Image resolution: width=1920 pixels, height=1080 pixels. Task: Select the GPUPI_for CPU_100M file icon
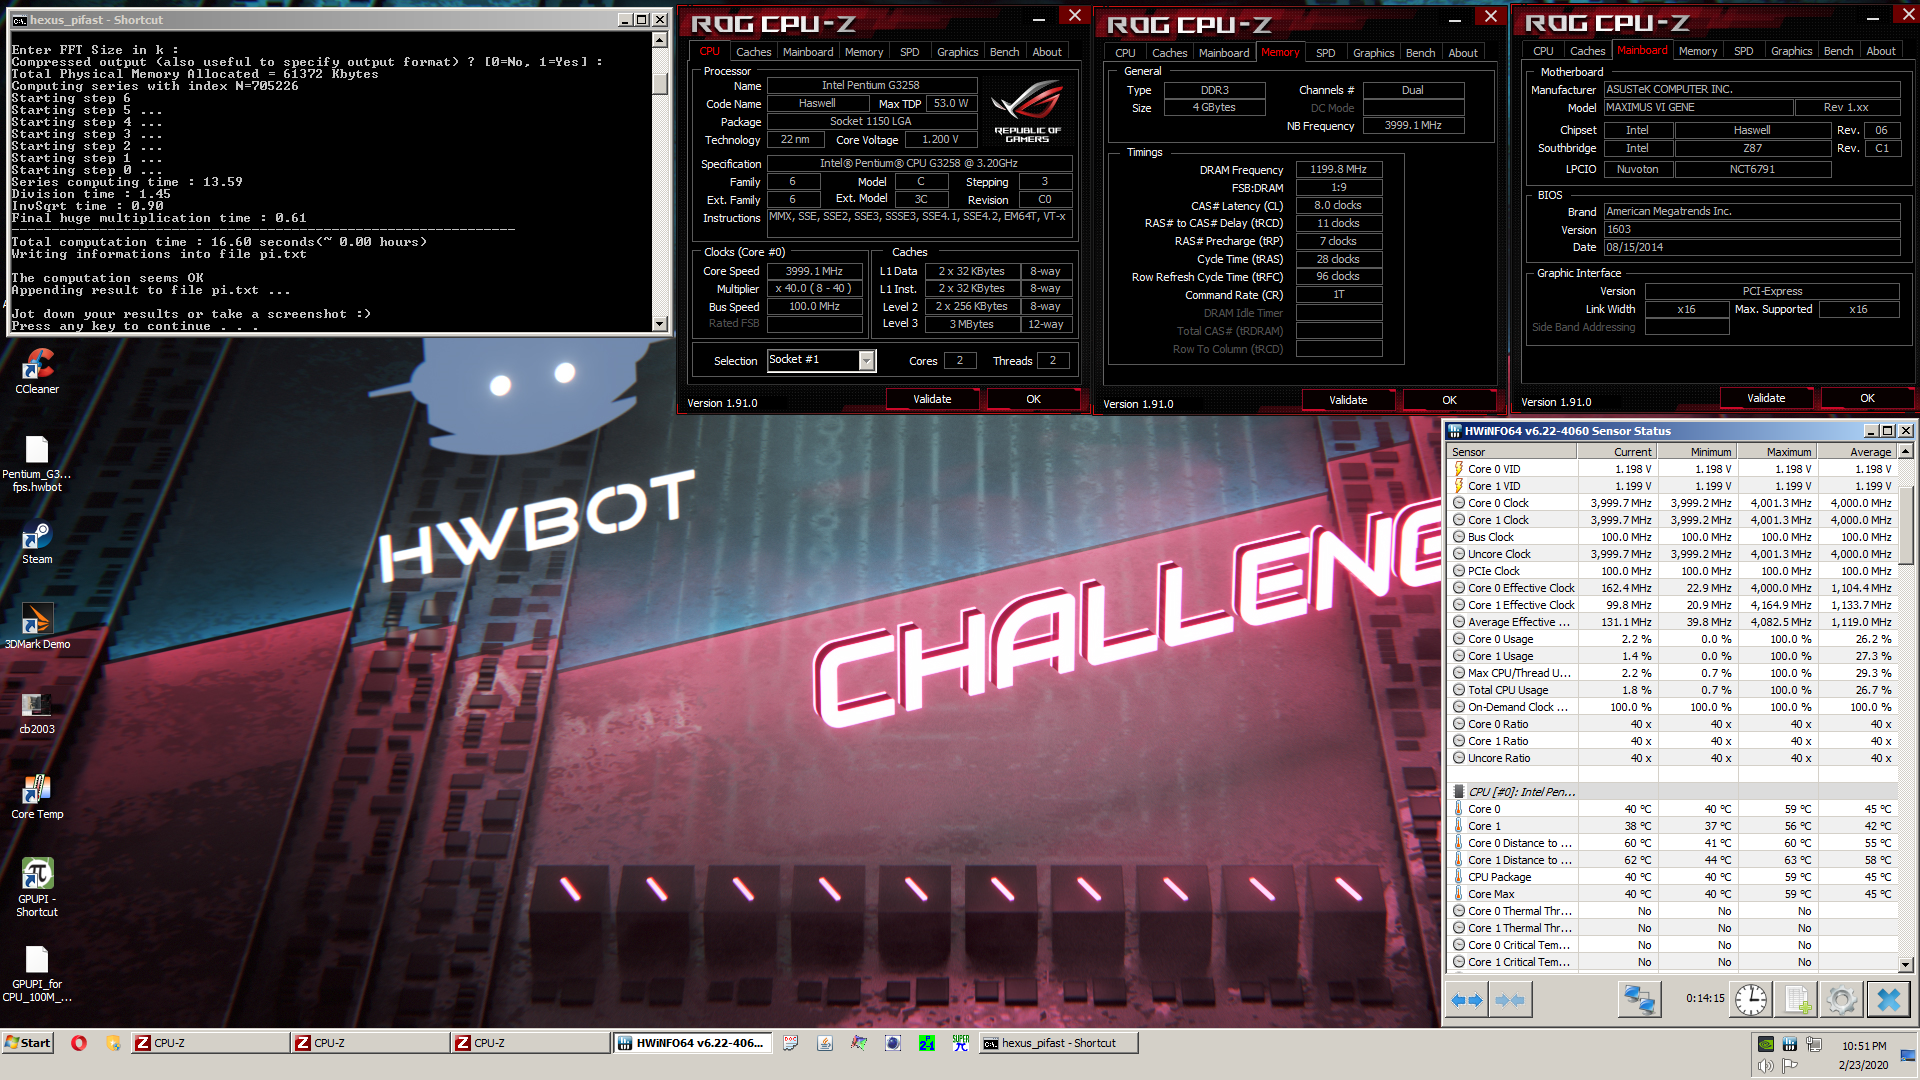pyautogui.click(x=37, y=975)
